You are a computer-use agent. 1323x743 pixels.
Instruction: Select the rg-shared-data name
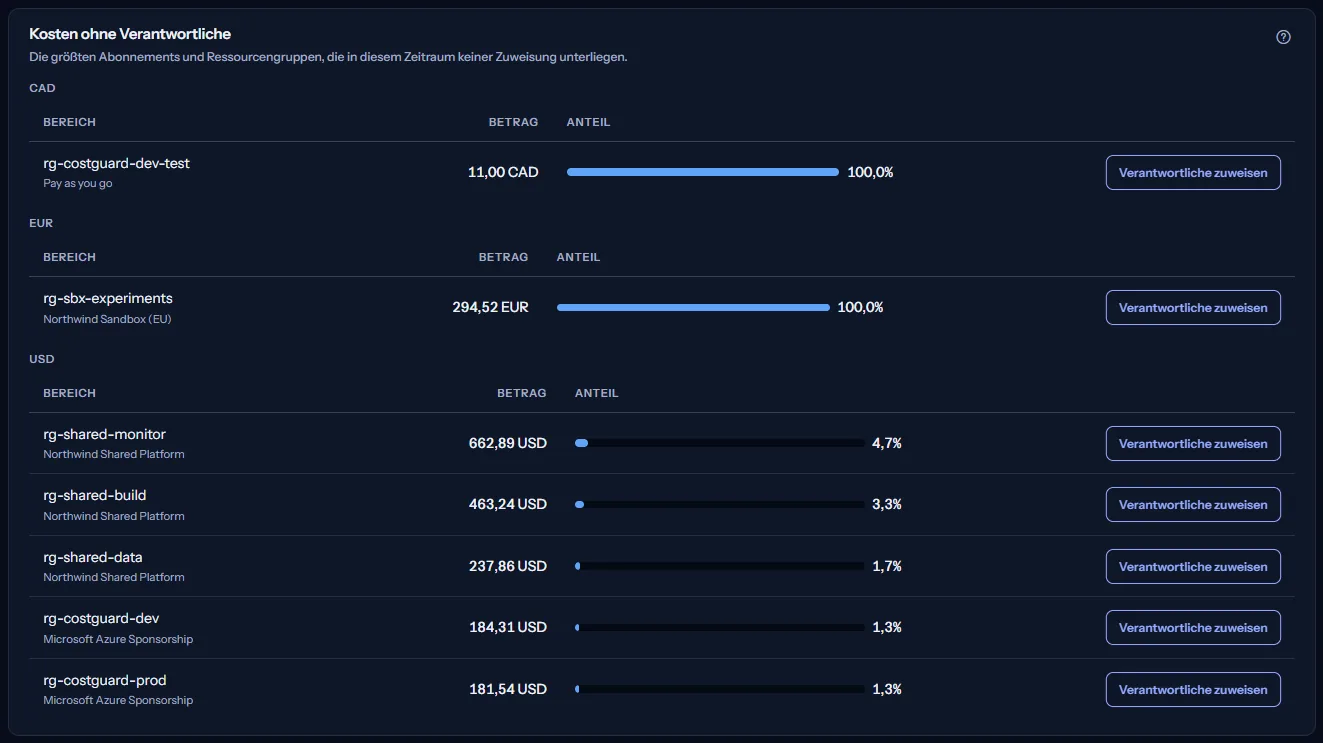pos(93,557)
